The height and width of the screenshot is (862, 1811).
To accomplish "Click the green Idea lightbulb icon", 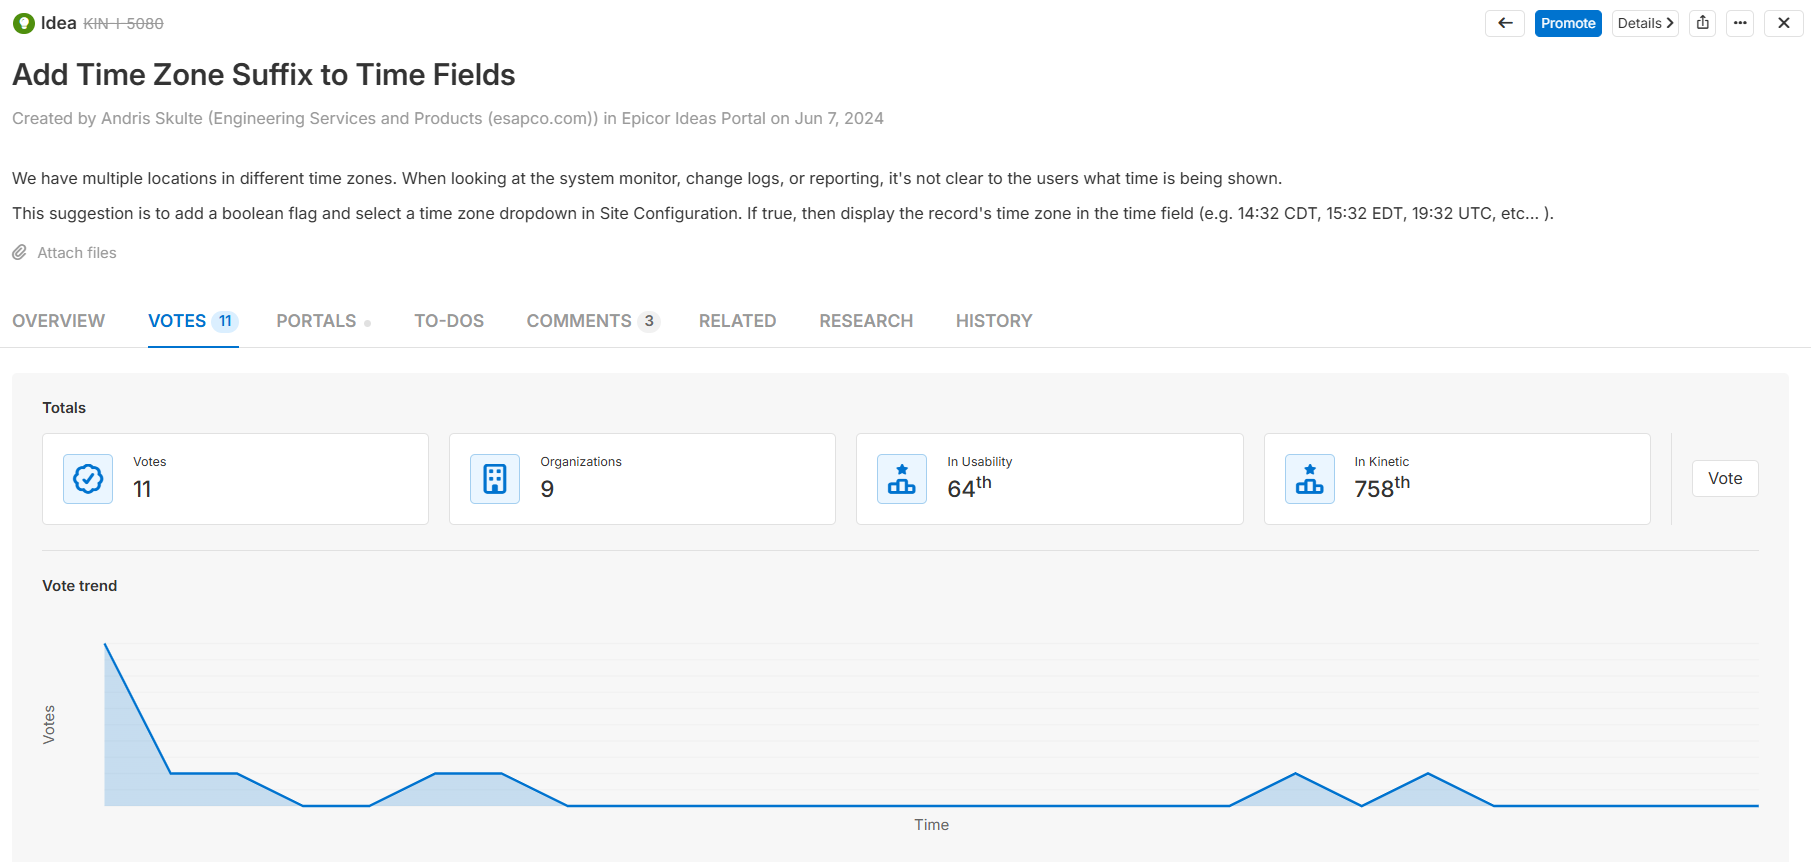I will click(23, 23).
